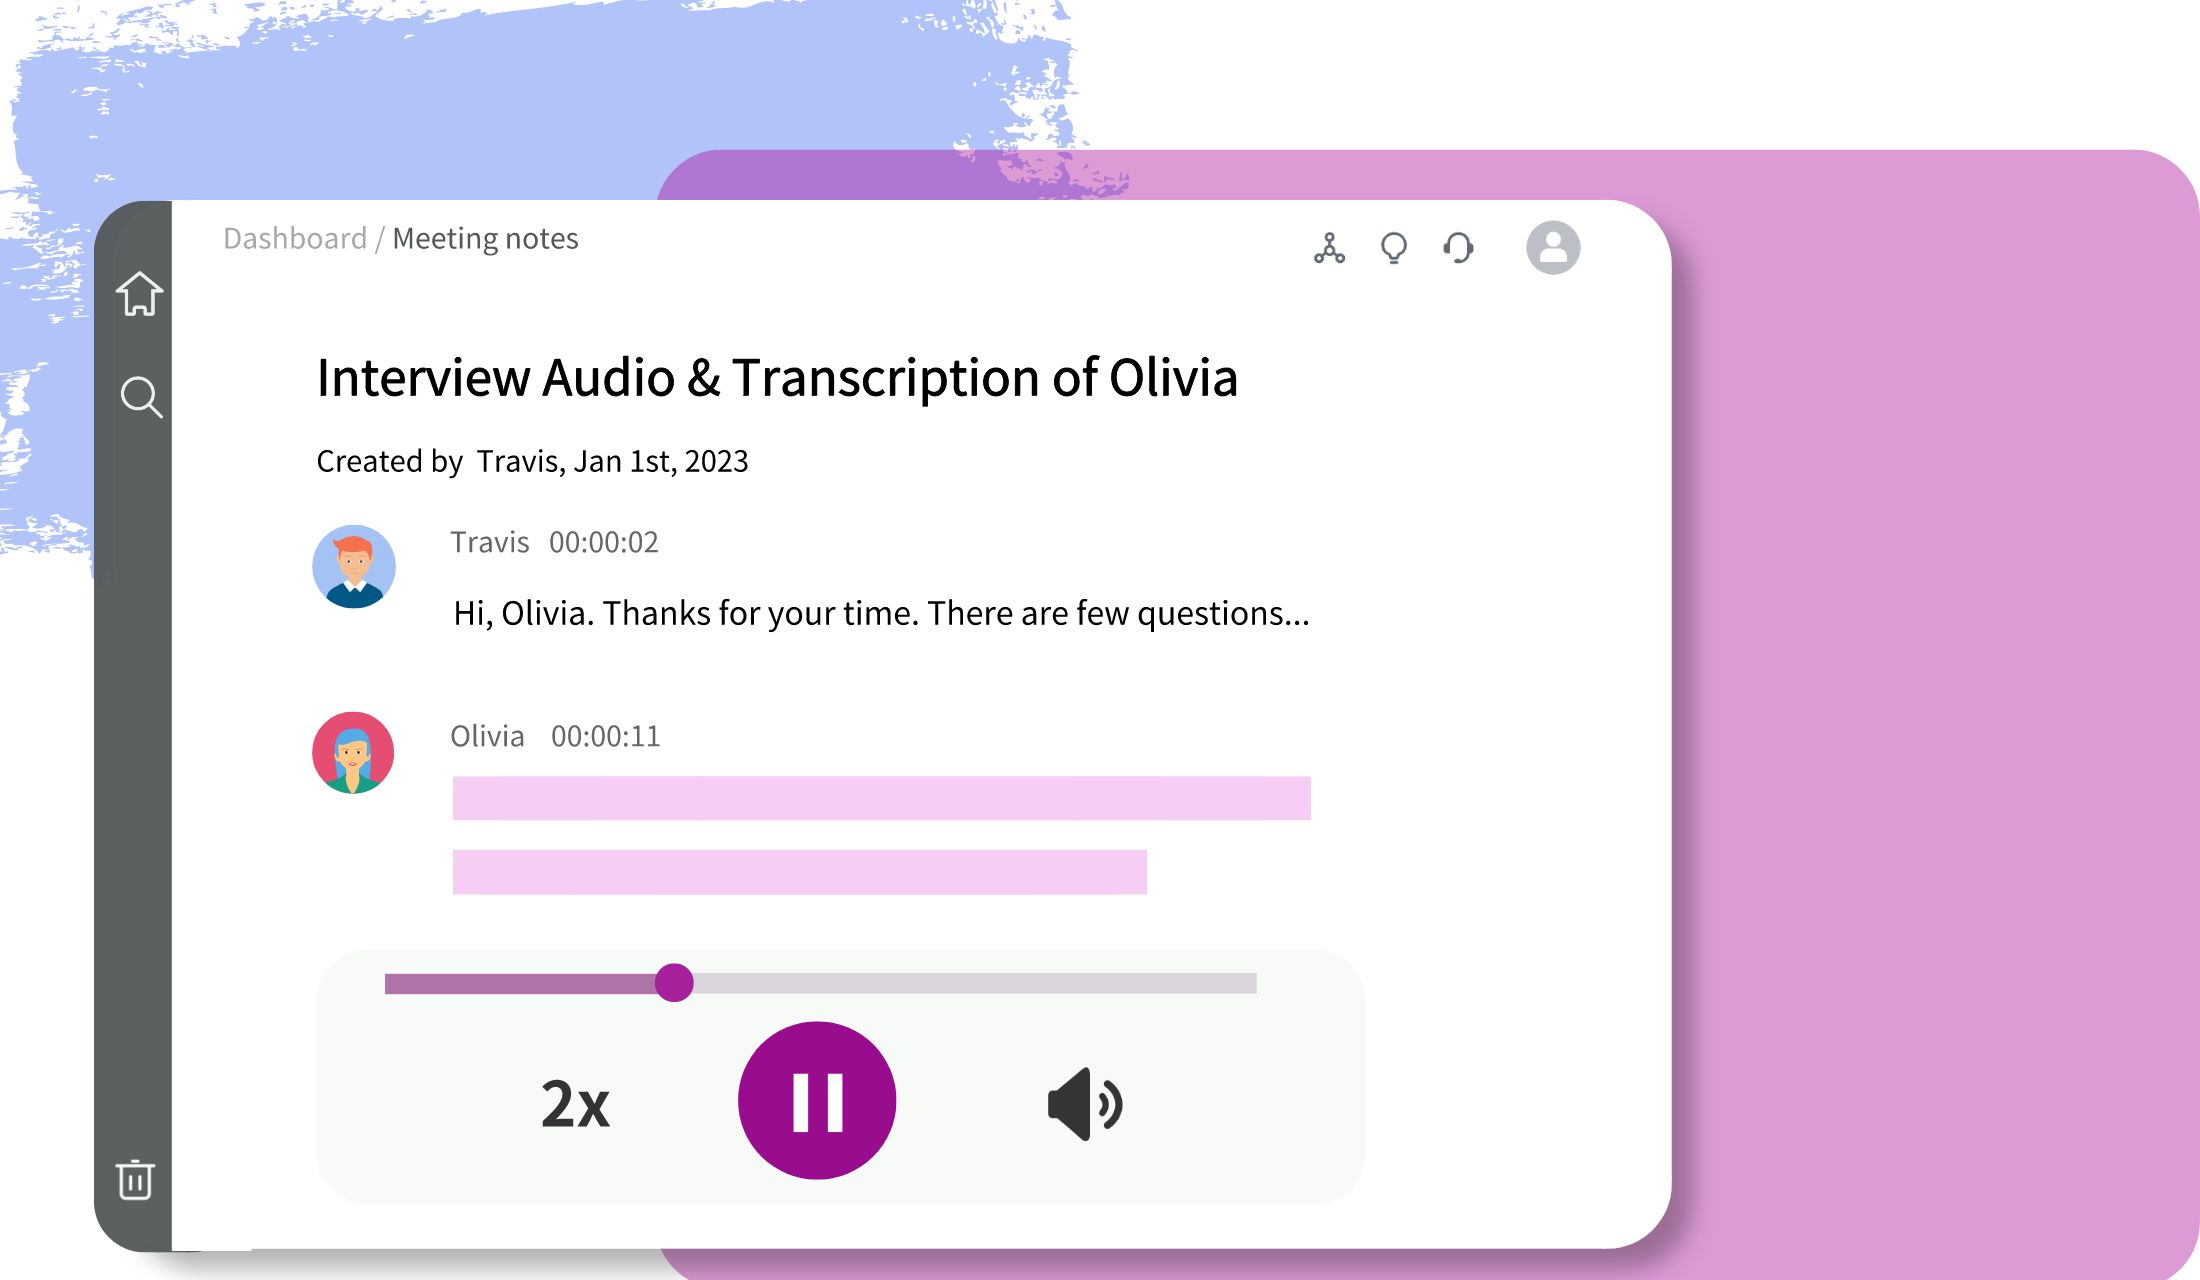The width and height of the screenshot is (2200, 1280).
Task: Click Travis's avatar thumbnail
Action: point(354,567)
